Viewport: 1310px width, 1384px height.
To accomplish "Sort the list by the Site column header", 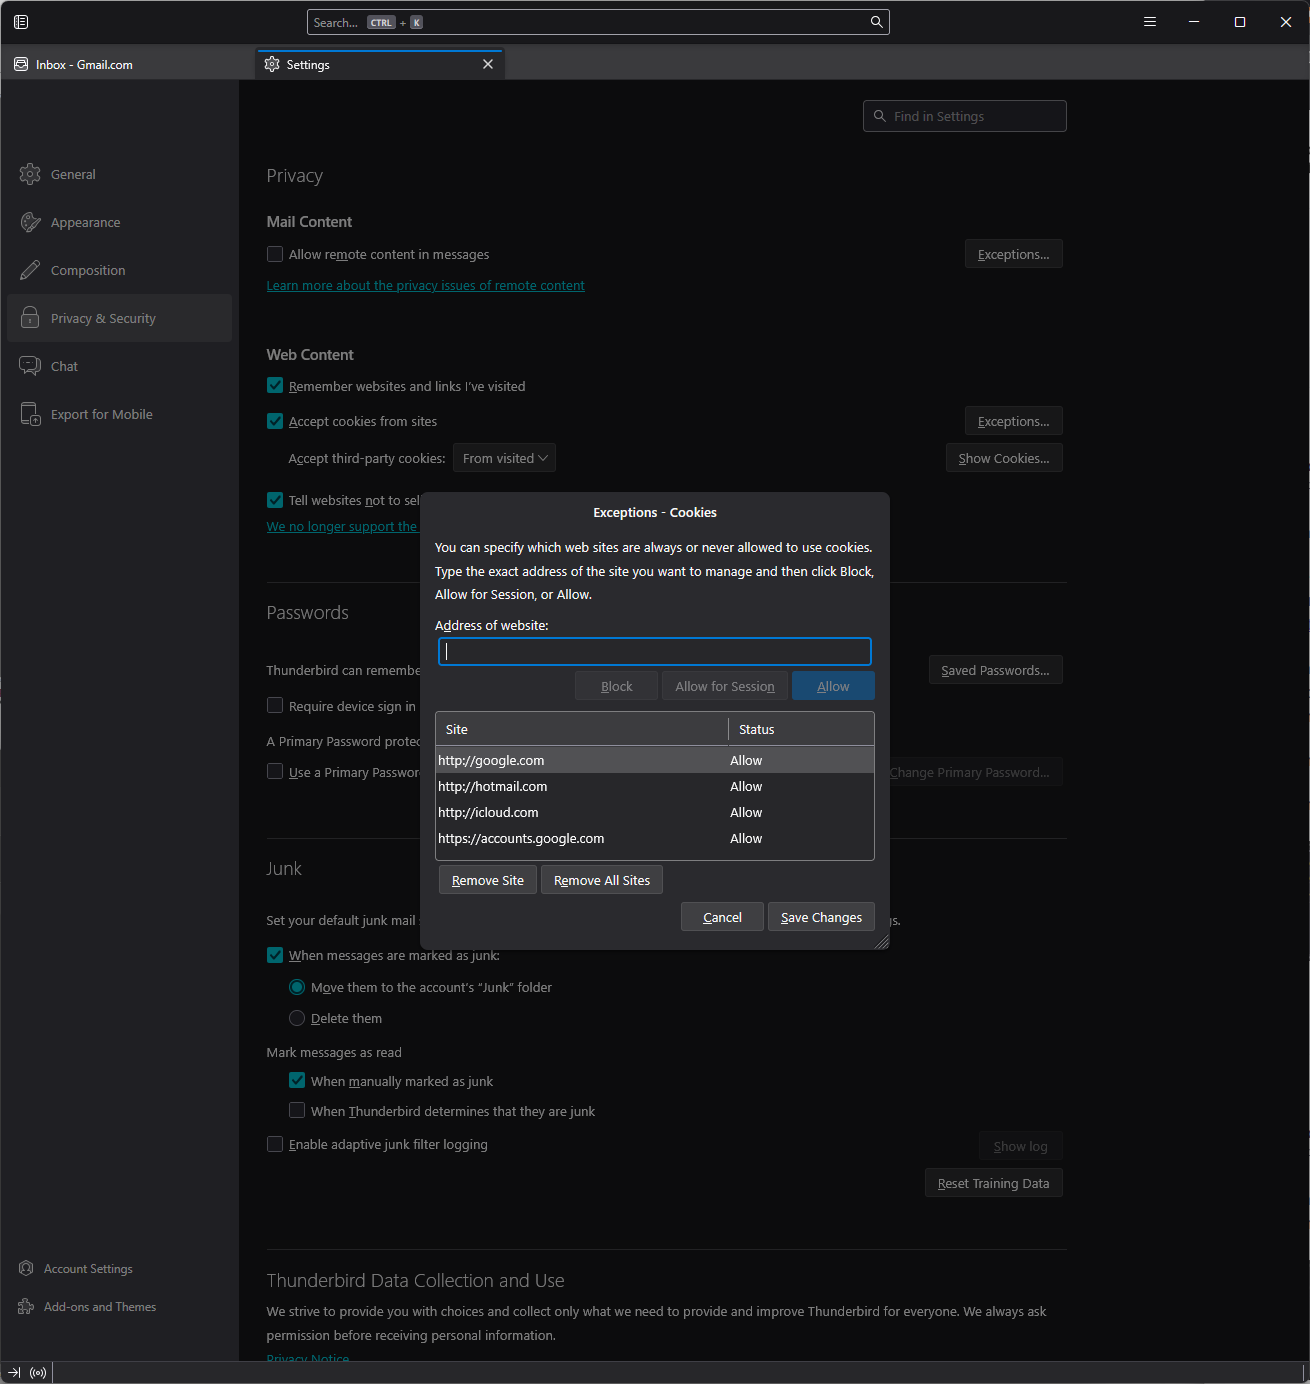I will 581,730.
